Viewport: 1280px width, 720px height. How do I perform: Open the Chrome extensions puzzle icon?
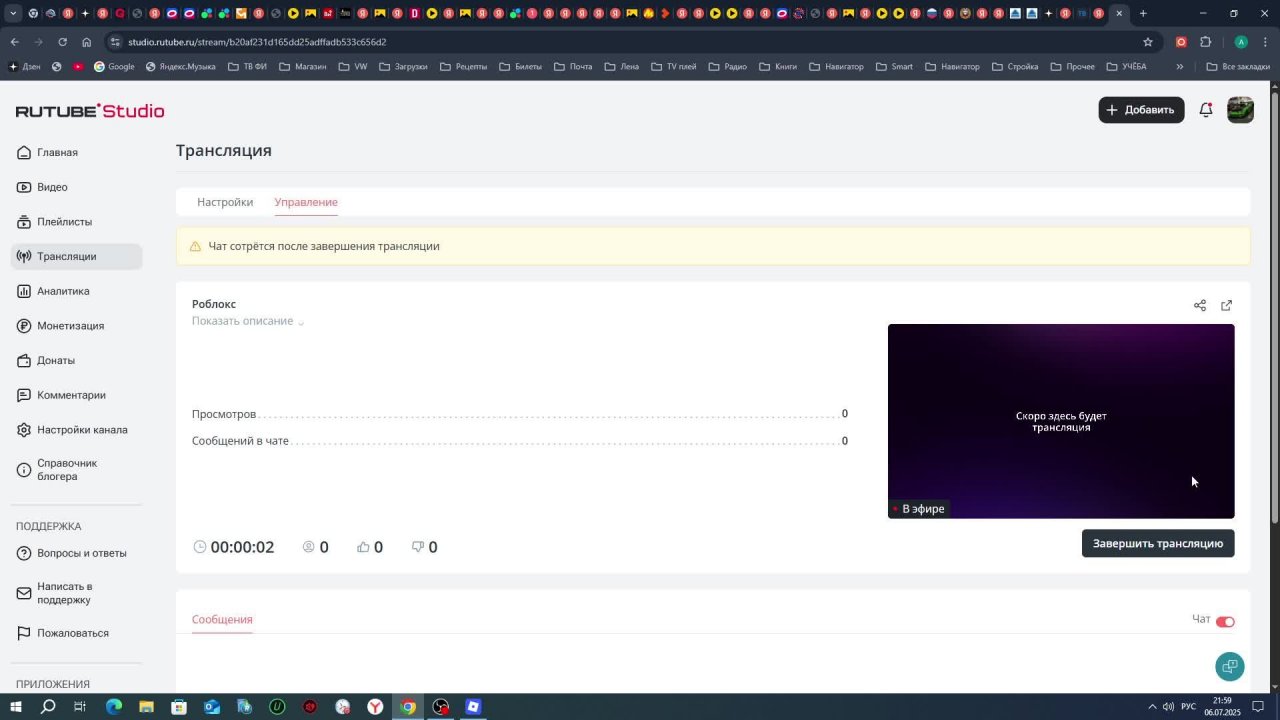click(1205, 42)
